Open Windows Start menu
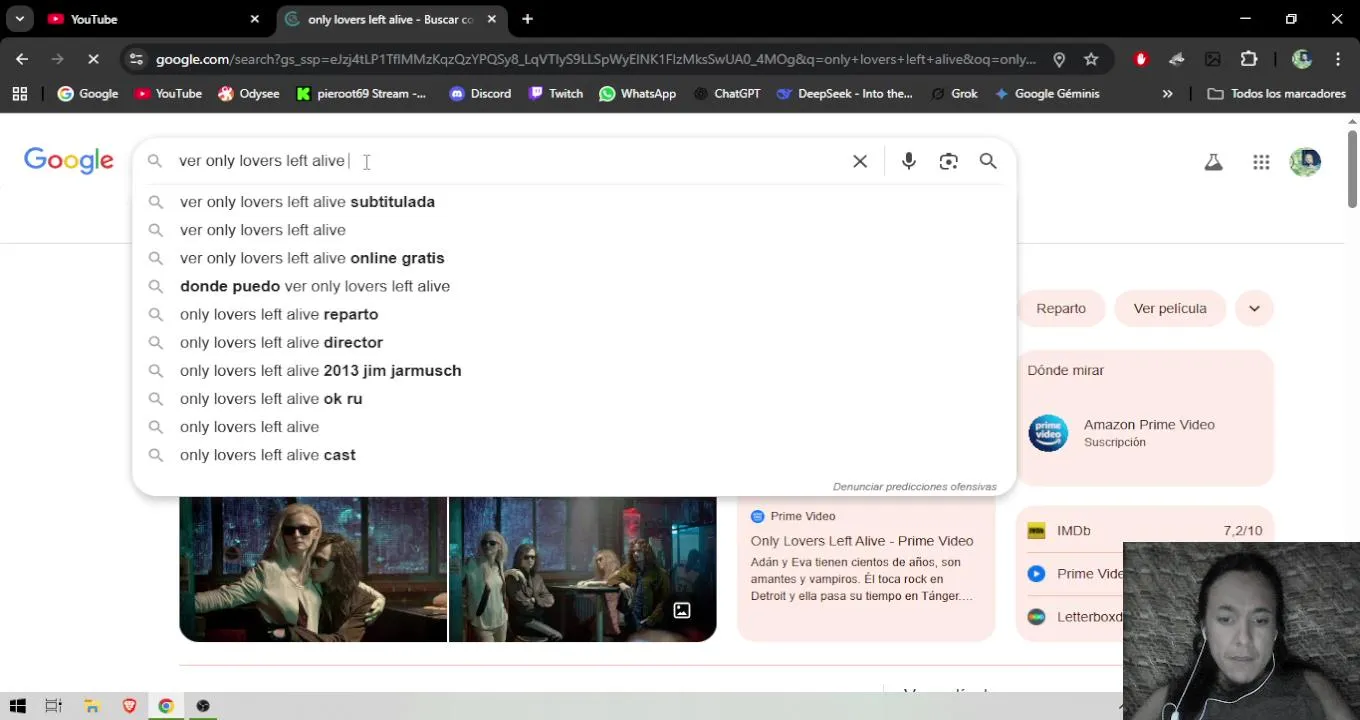1360x720 pixels. point(17,706)
